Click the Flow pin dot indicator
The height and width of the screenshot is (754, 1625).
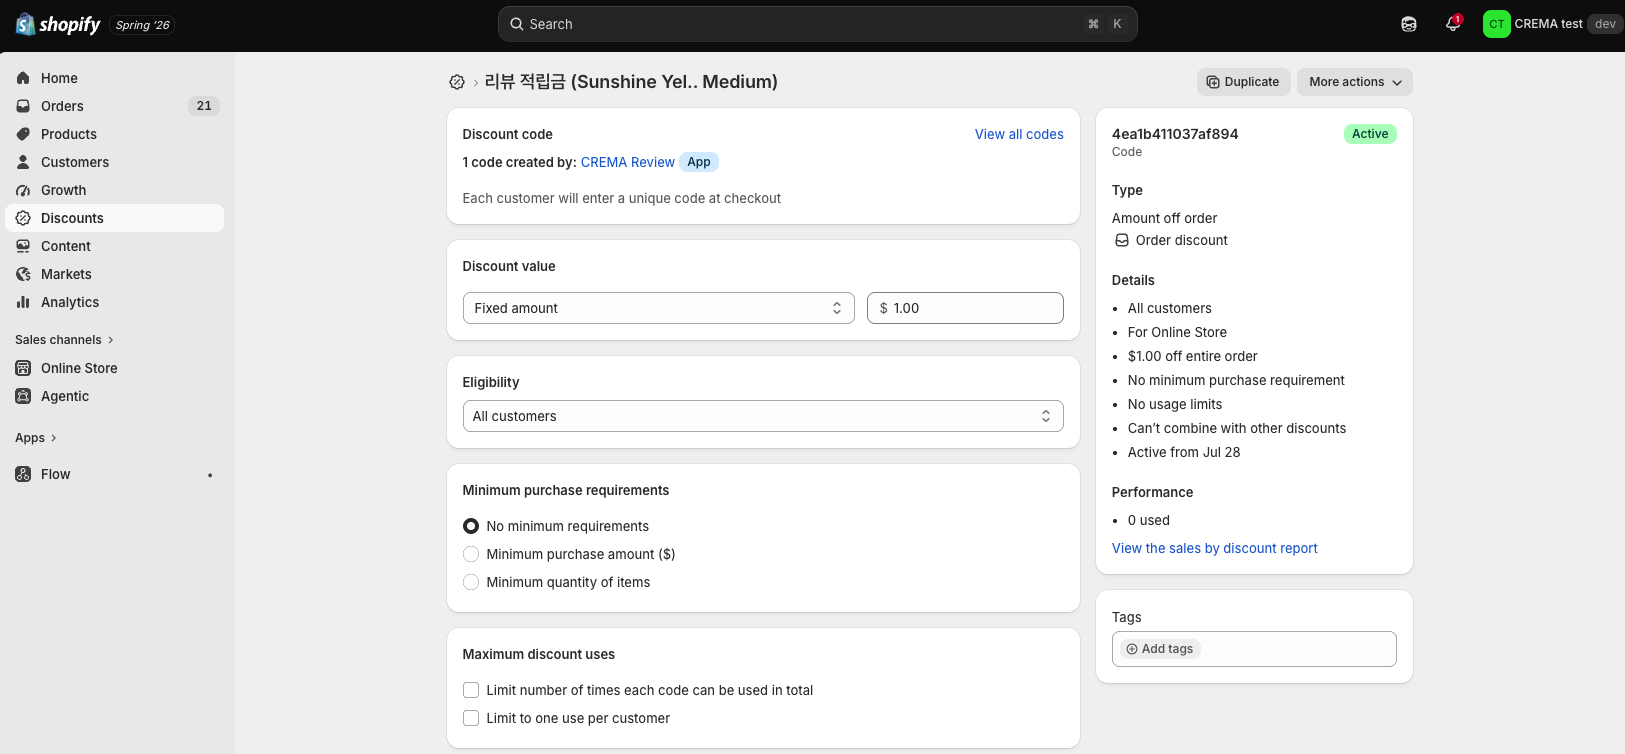pyautogui.click(x=210, y=475)
